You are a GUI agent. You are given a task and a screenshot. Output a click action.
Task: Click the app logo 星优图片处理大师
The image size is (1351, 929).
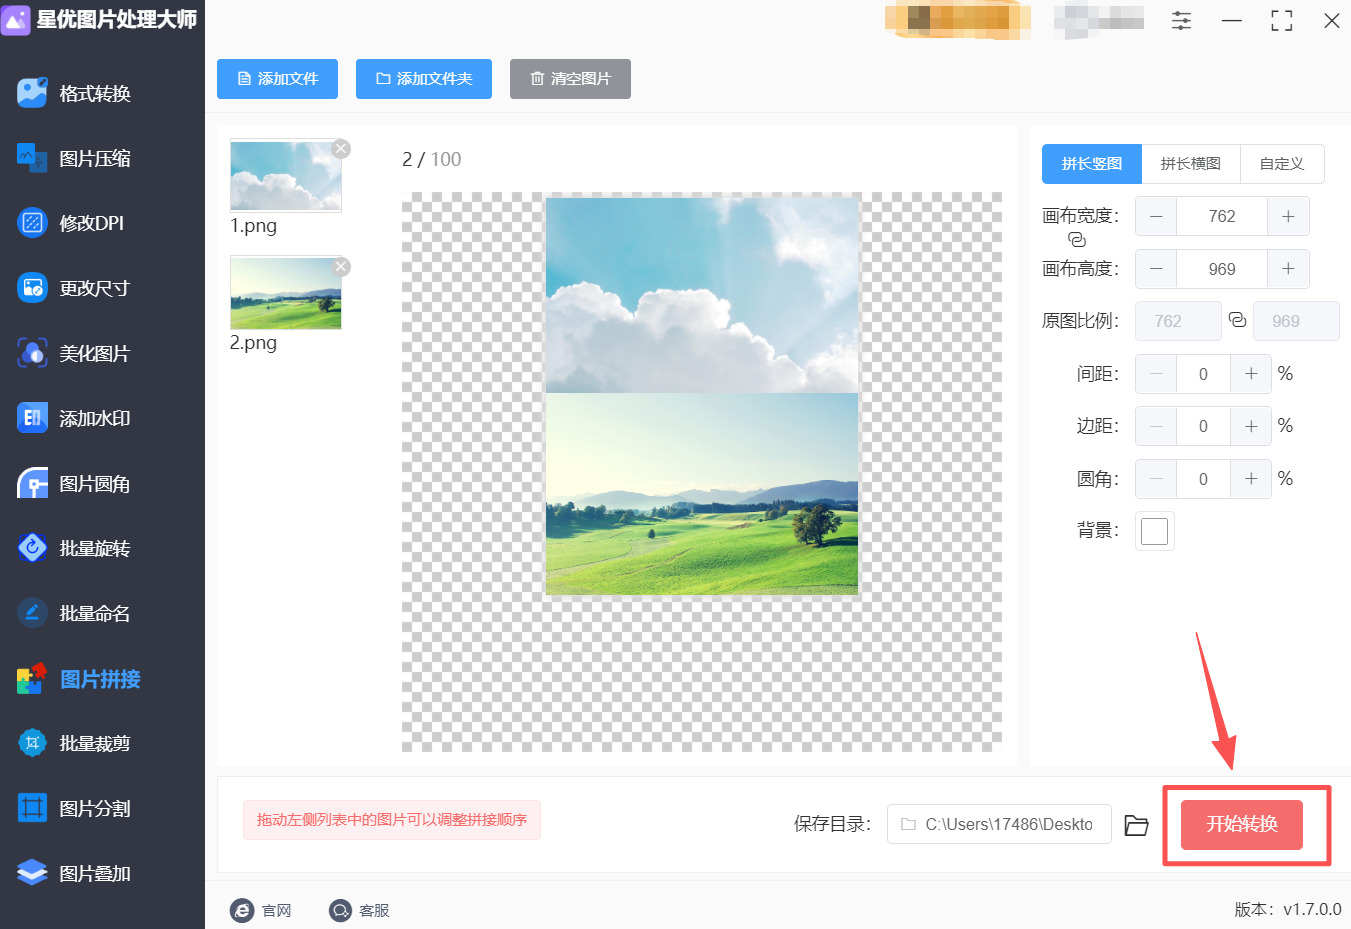[99, 20]
